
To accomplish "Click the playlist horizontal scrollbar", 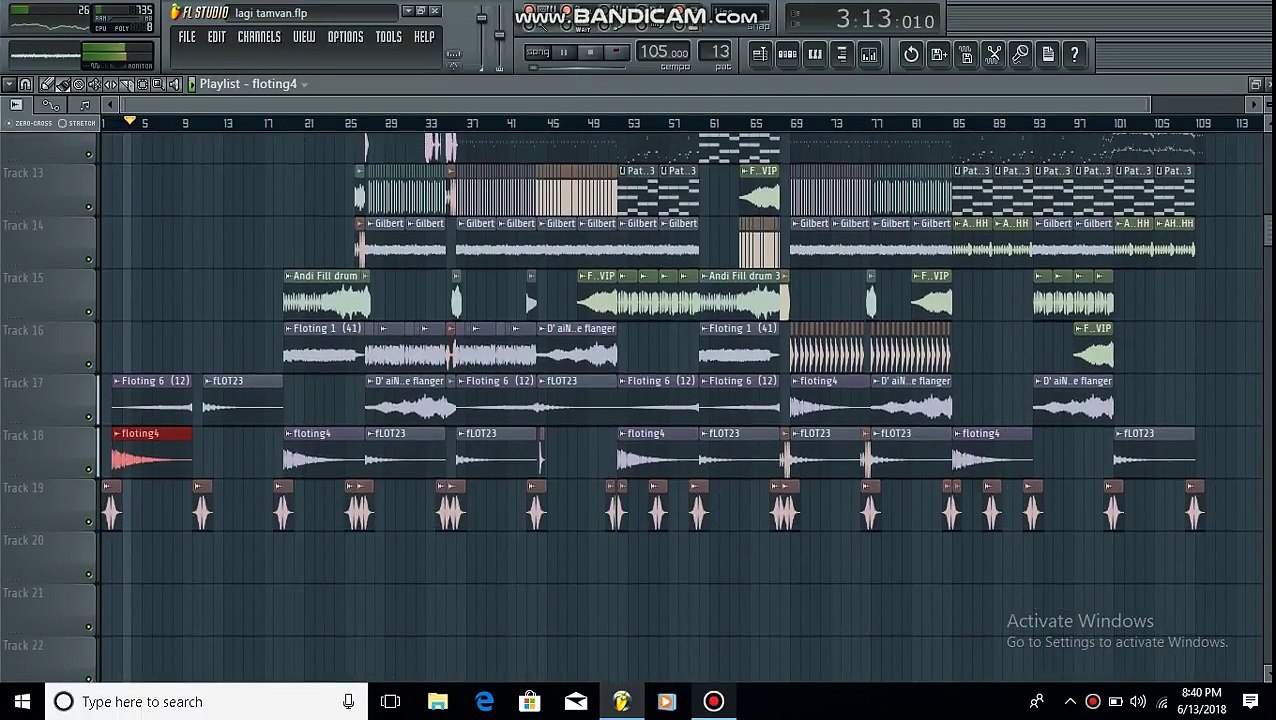I will click(635, 105).
